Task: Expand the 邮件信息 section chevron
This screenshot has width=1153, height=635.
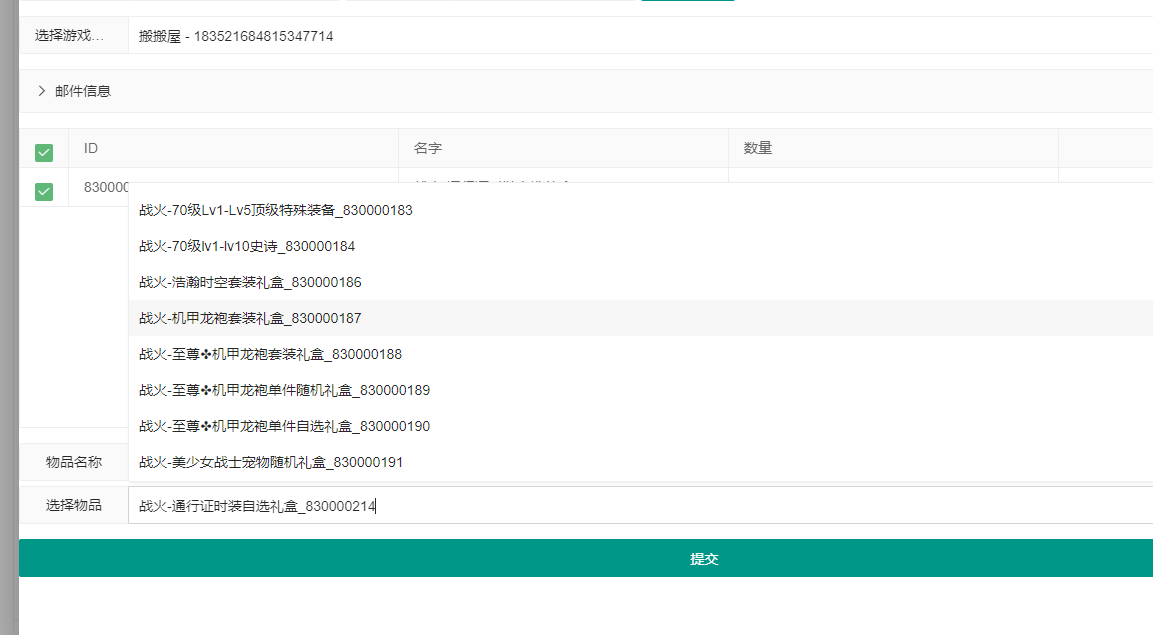Action: pos(42,91)
